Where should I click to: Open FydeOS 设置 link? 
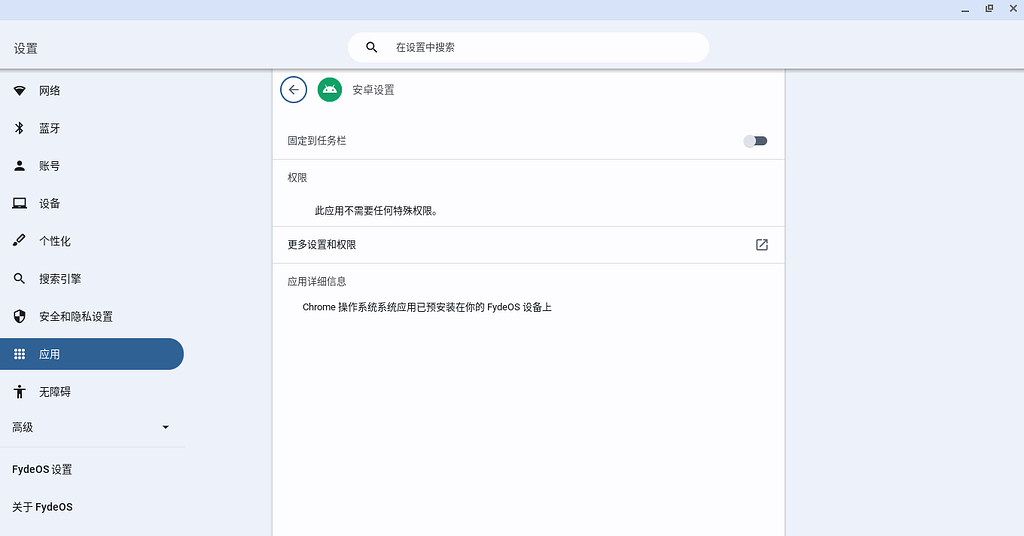(42, 470)
